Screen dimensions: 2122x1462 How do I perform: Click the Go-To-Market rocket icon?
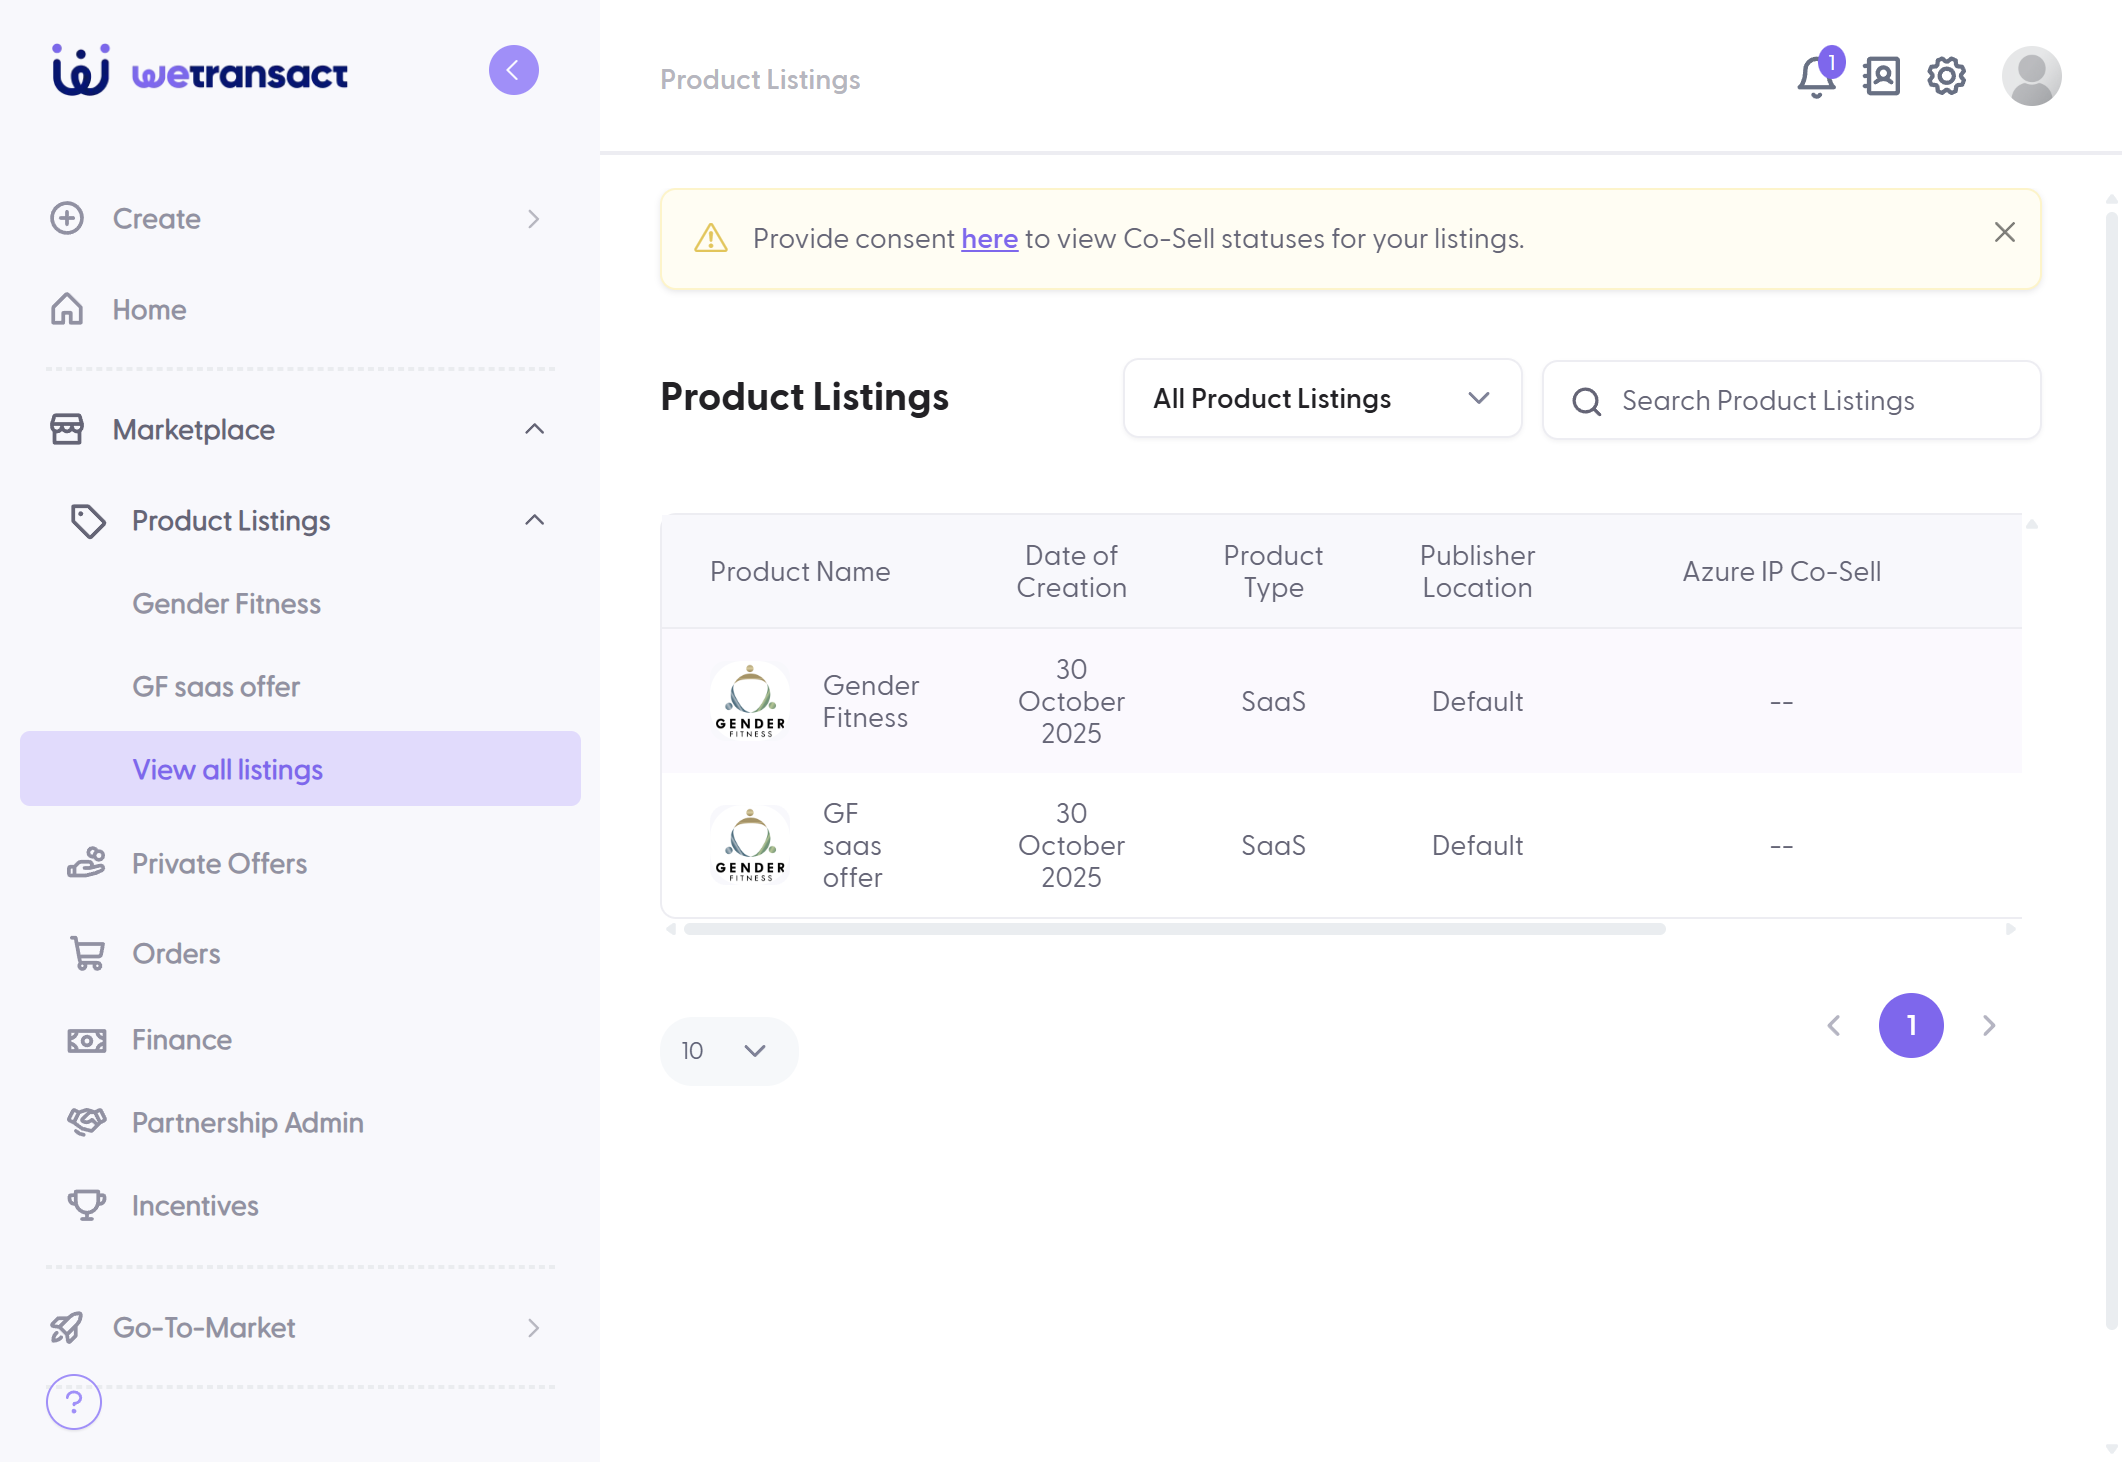point(67,1327)
